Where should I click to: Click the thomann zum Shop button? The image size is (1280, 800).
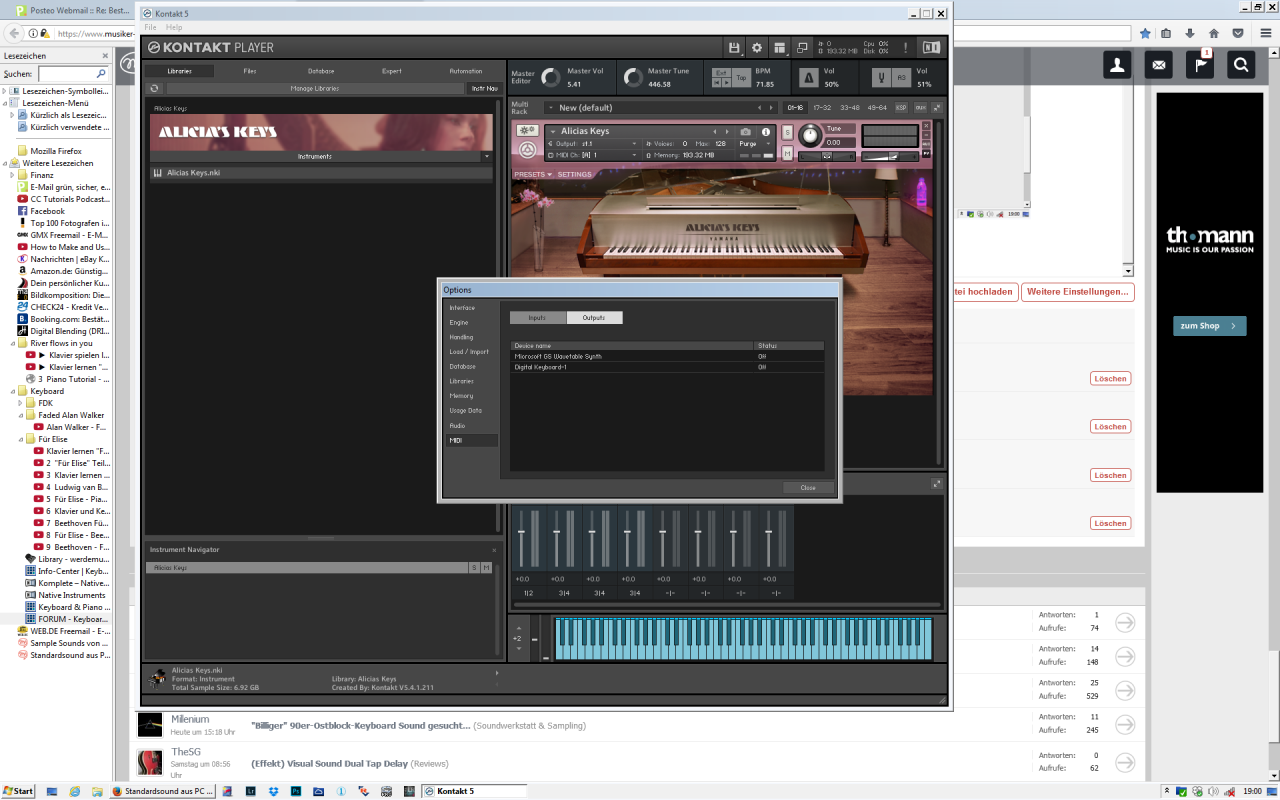1209,326
